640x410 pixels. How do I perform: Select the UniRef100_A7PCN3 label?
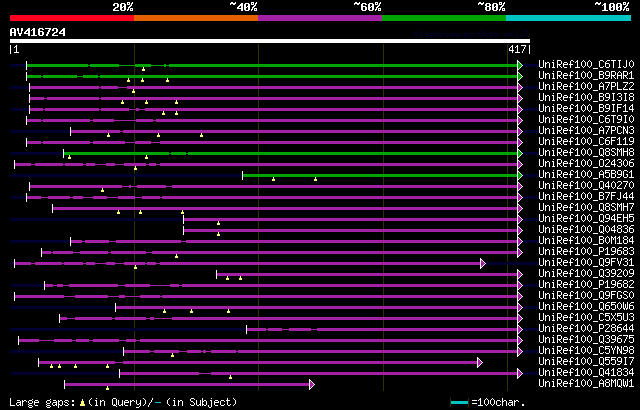pos(586,131)
